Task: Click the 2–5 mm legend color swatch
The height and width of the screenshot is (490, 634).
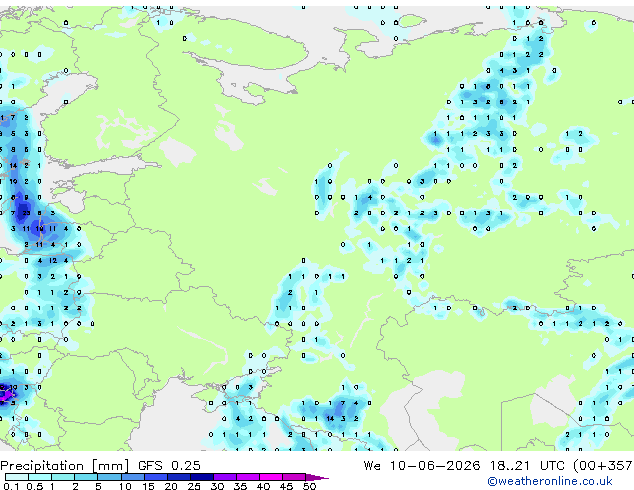Action: click(x=87, y=477)
